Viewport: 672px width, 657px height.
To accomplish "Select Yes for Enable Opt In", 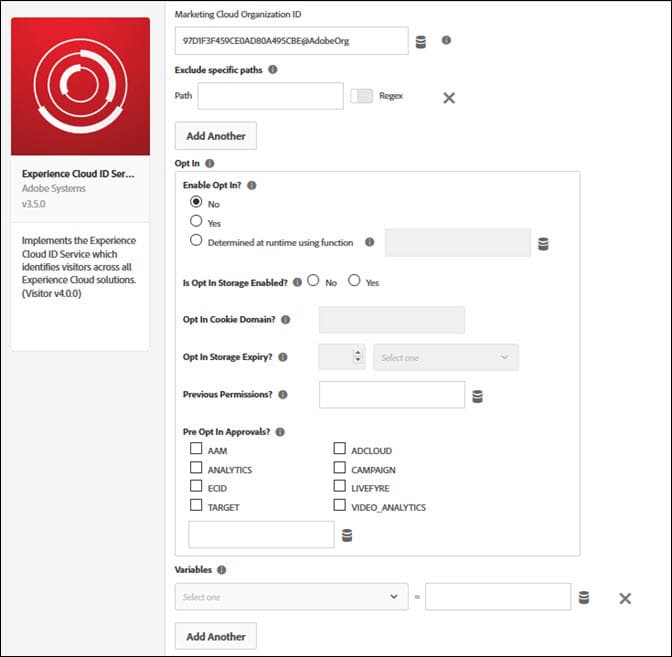I will click(196, 220).
